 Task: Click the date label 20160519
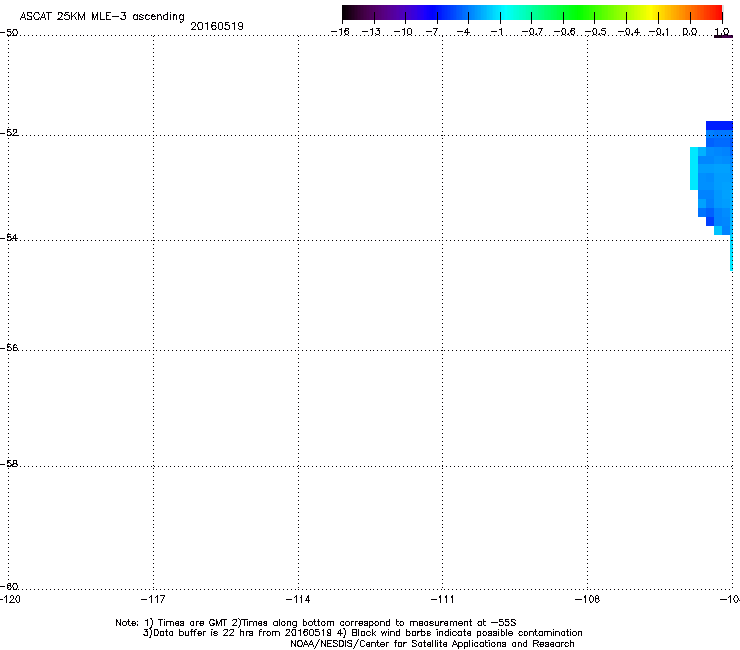click(x=217, y=26)
